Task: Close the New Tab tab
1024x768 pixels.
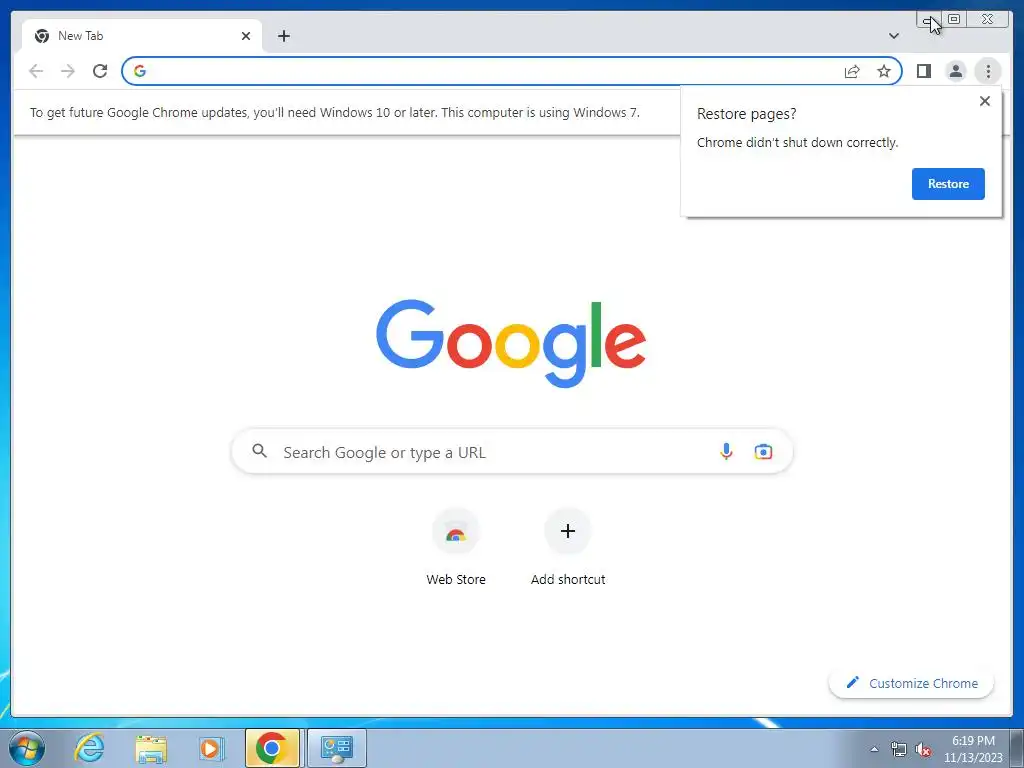Action: 246,36
